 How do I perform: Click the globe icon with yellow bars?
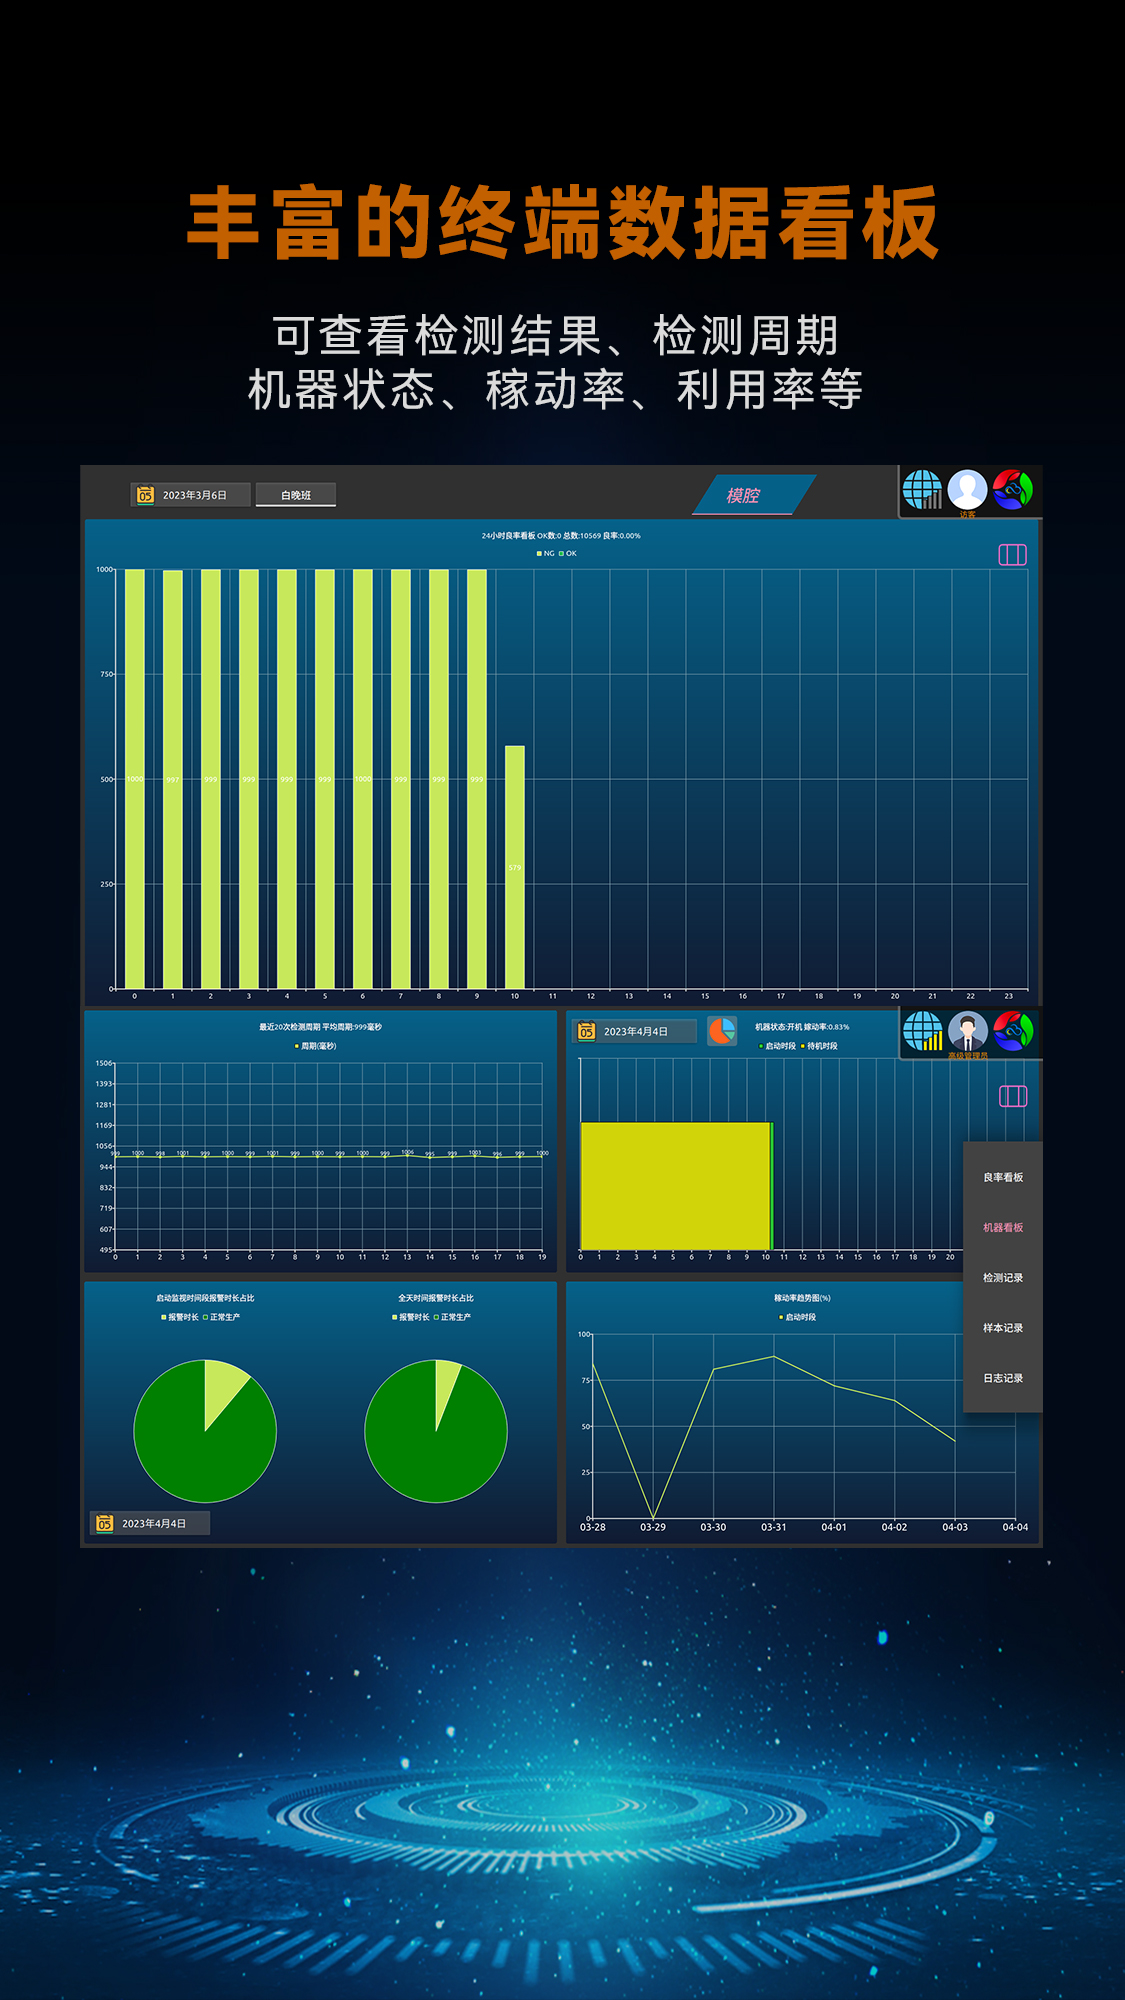(x=922, y=1031)
